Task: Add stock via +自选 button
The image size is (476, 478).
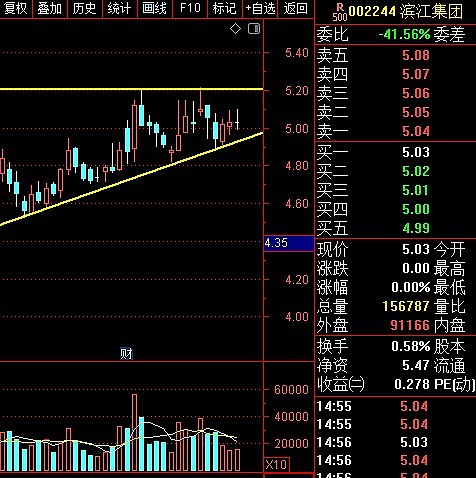Action: (x=260, y=8)
